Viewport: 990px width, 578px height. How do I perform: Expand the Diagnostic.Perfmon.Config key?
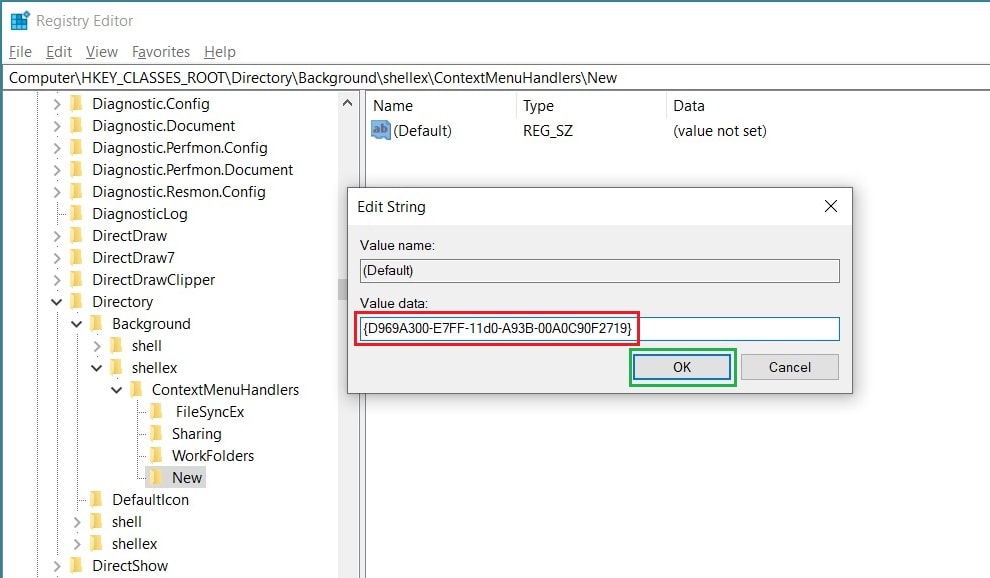(x=57, y=148)
